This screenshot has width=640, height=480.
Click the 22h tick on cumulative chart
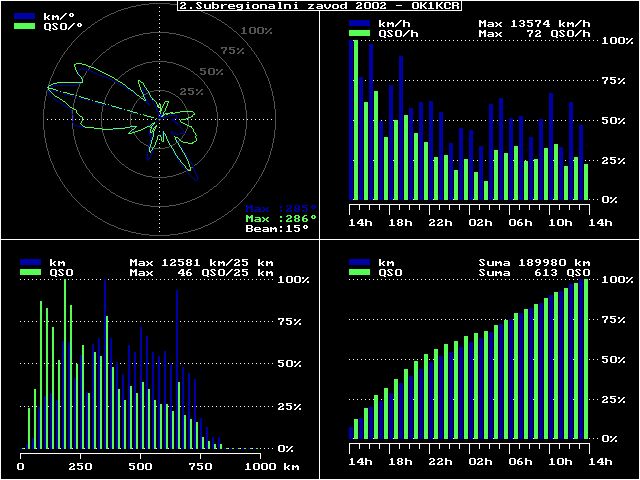(x=440, y=461)
